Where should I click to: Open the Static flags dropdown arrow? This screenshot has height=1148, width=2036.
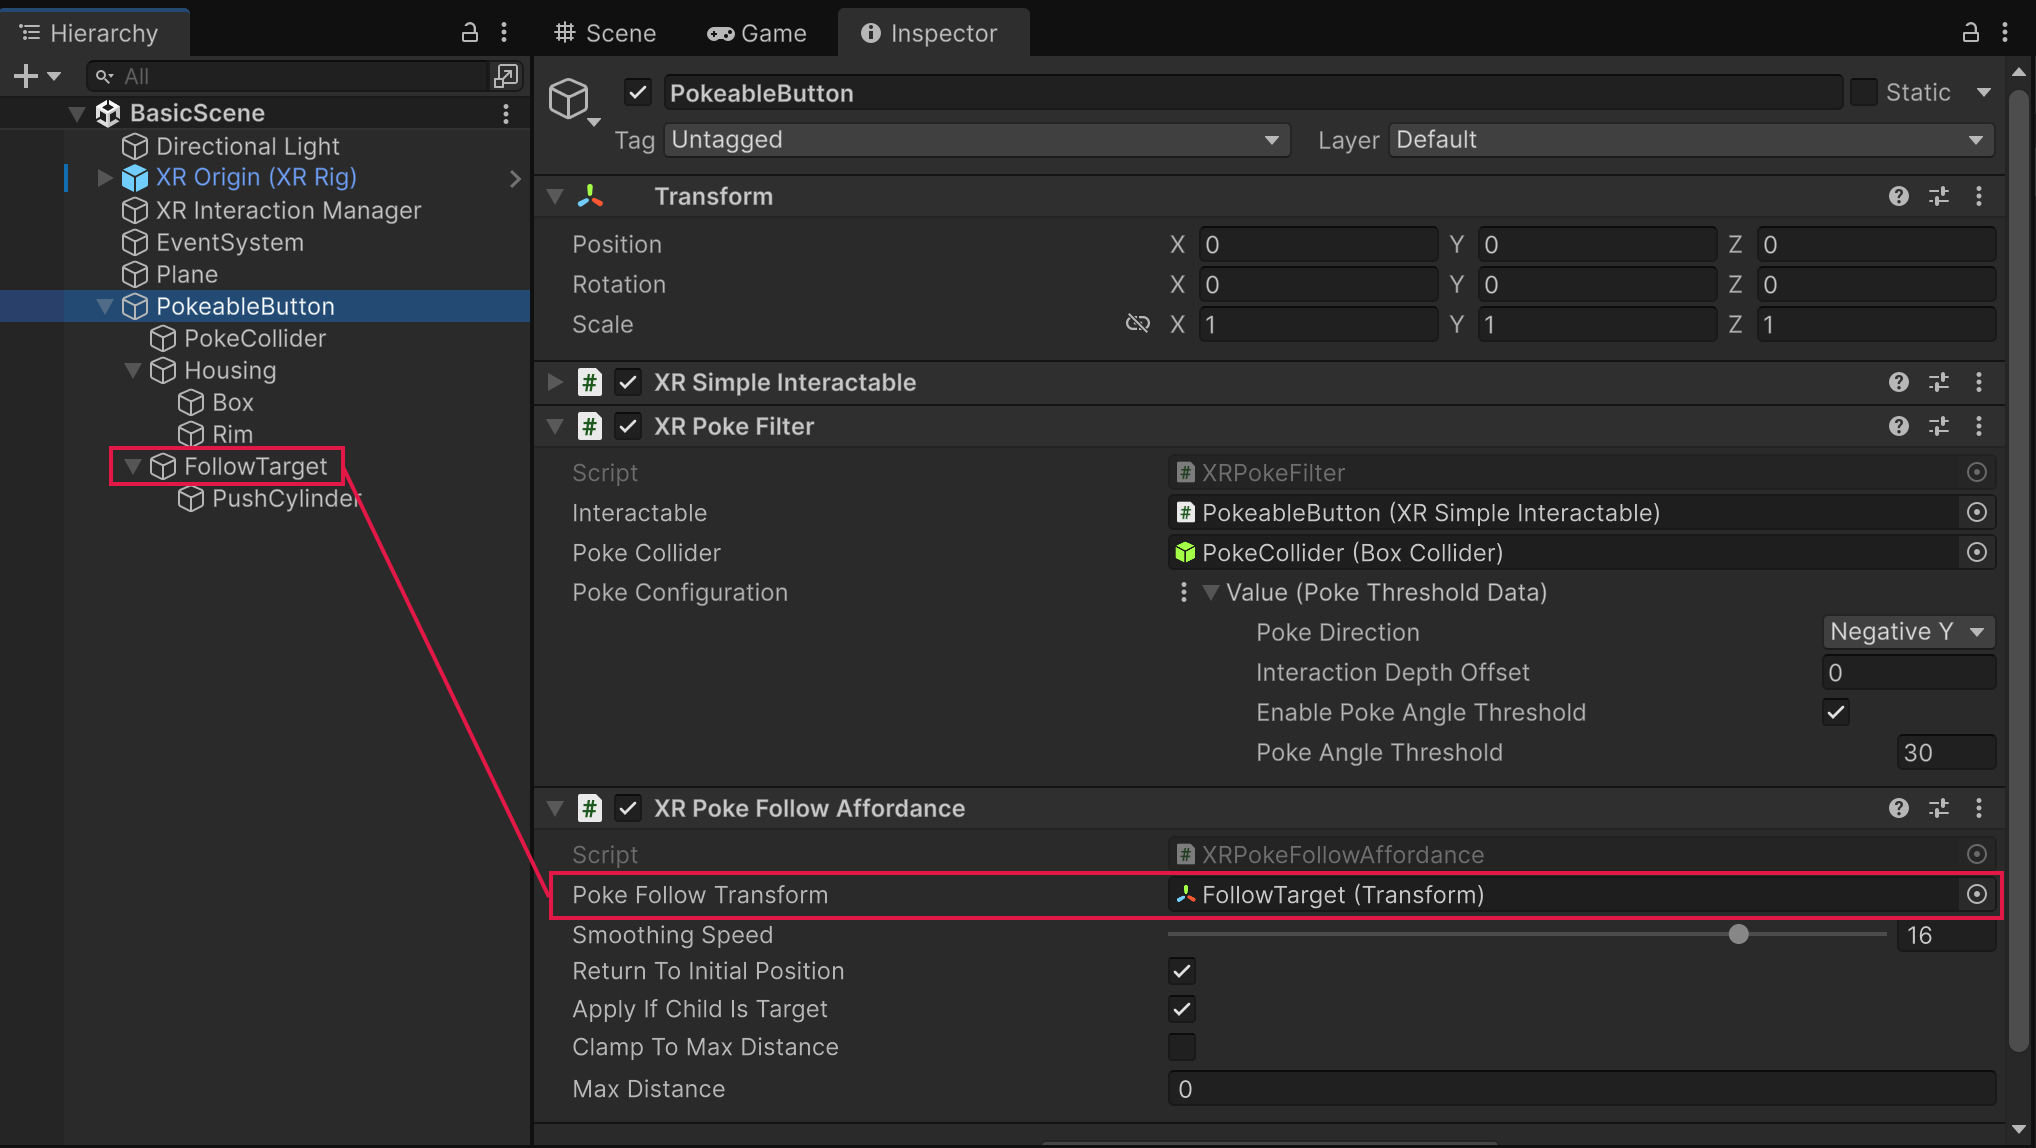coord(1984,92)
